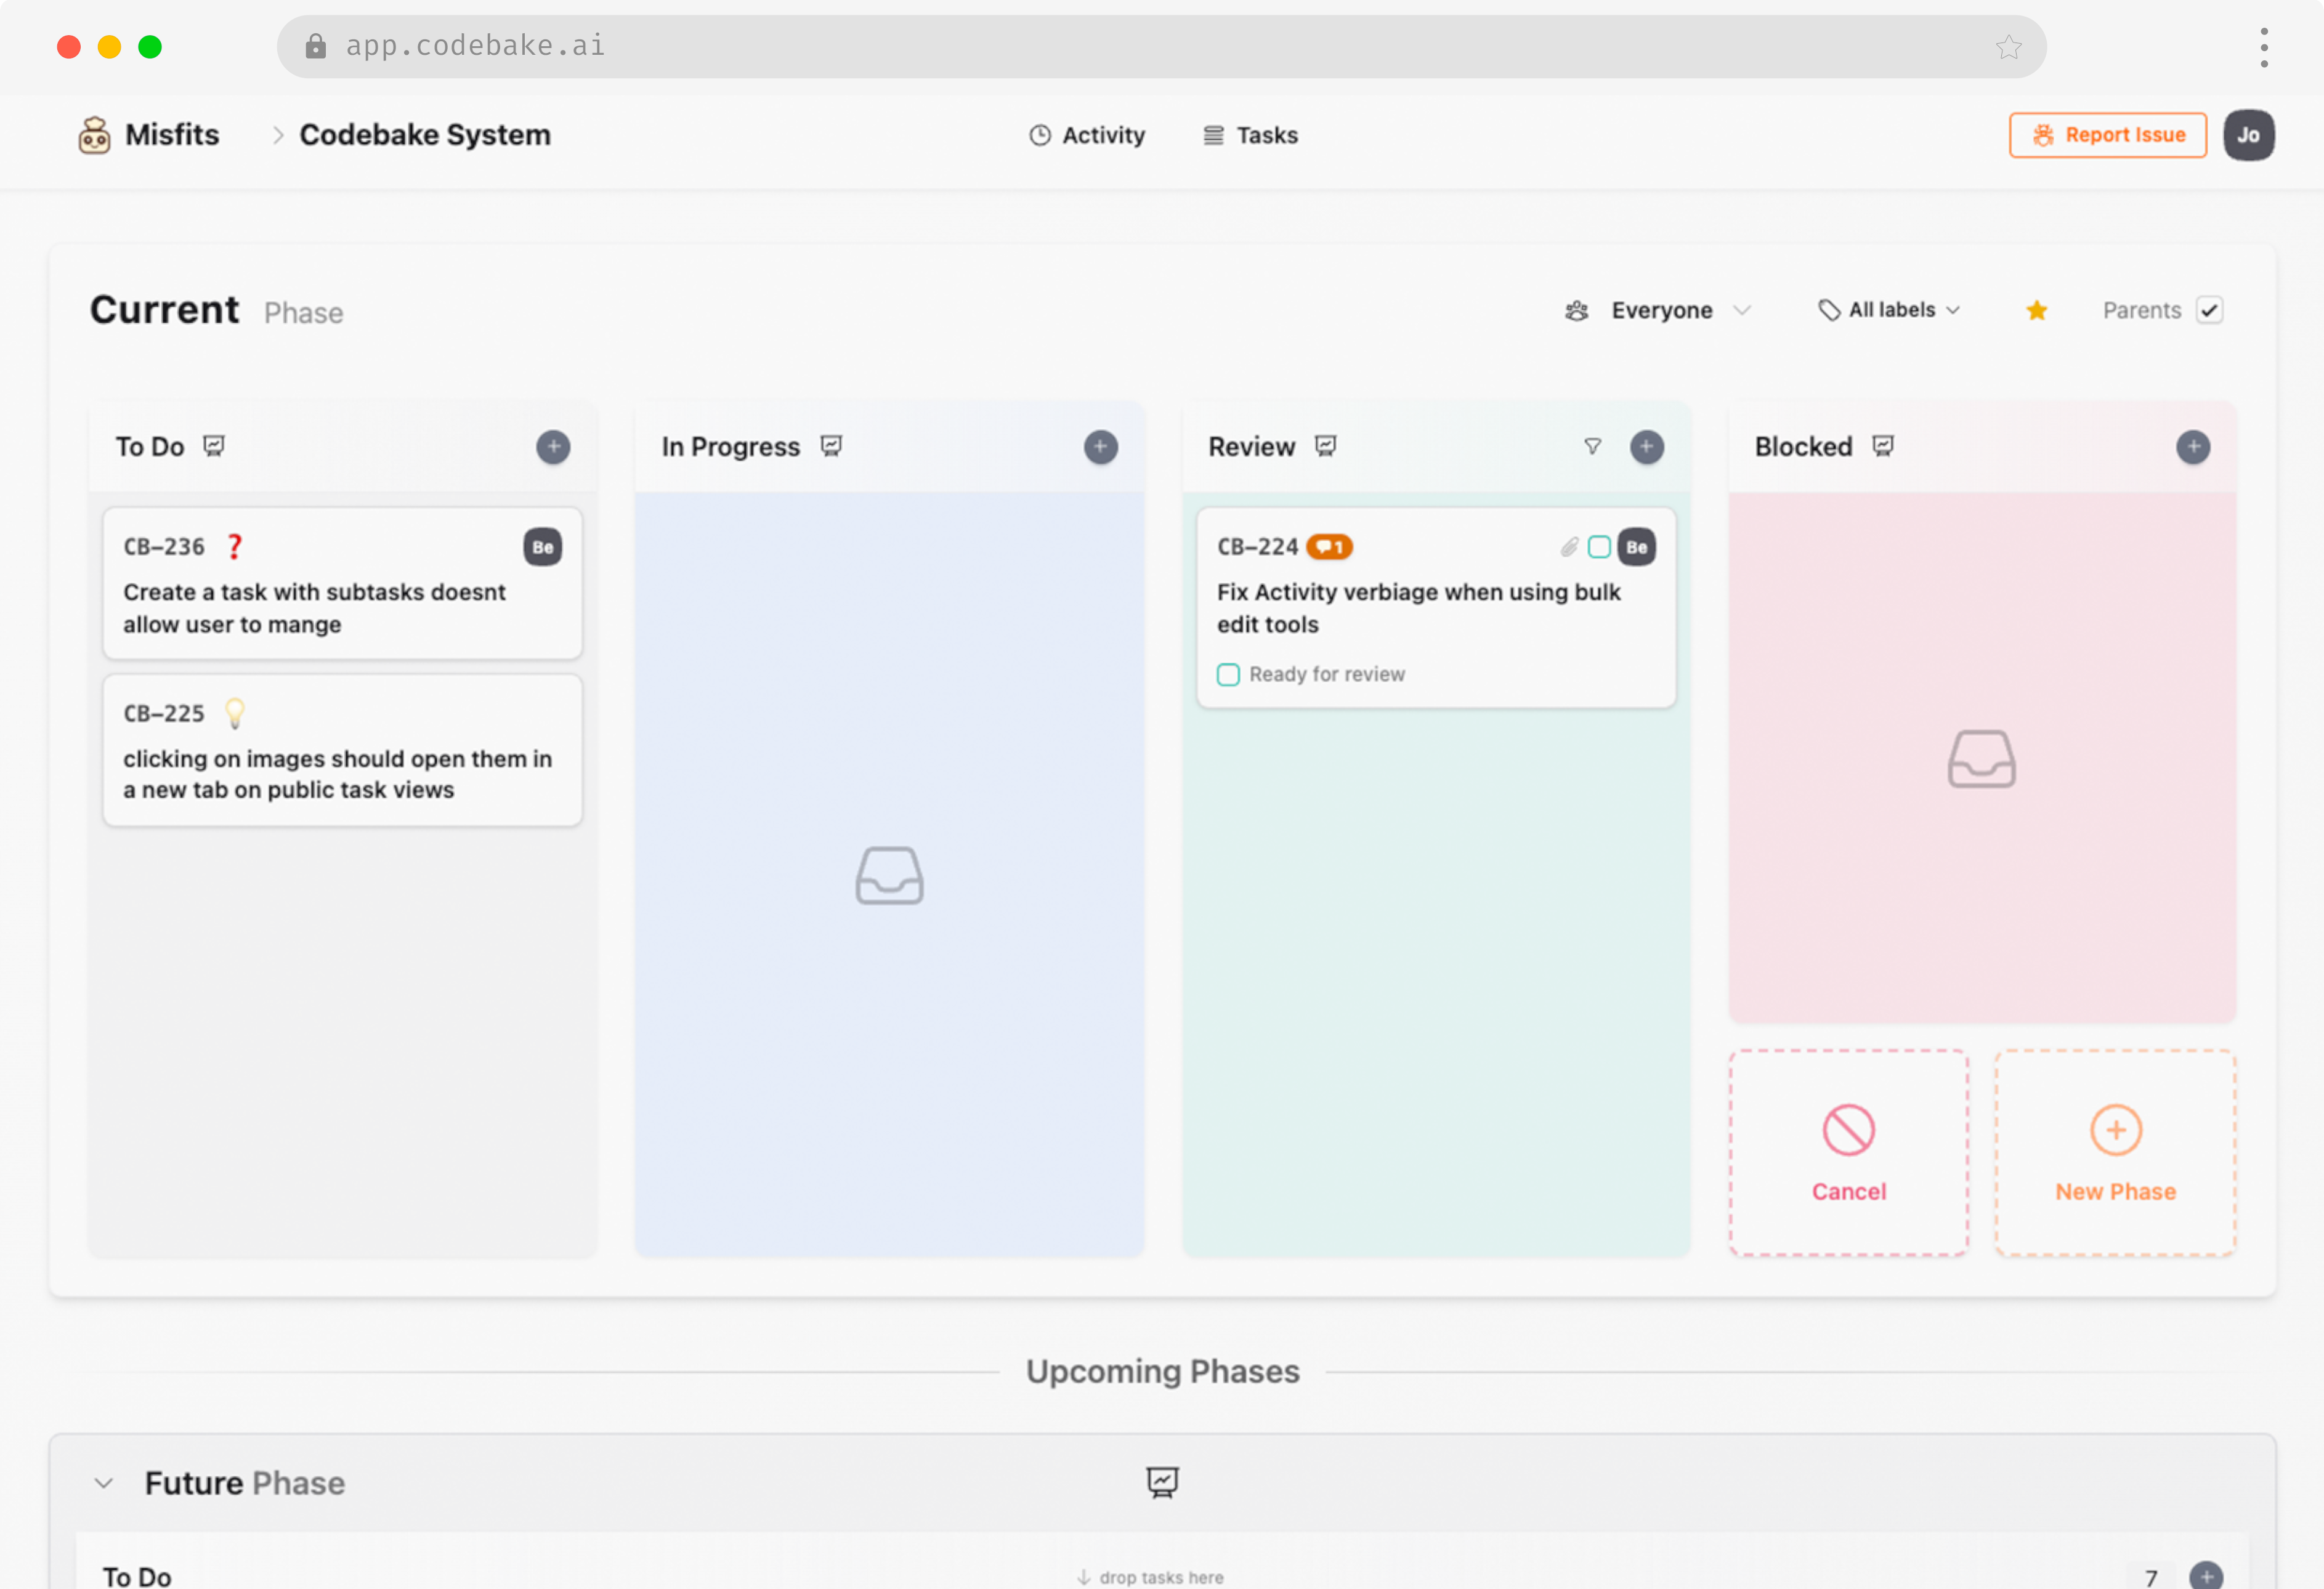Open task card CB-225

coord(342,751)
